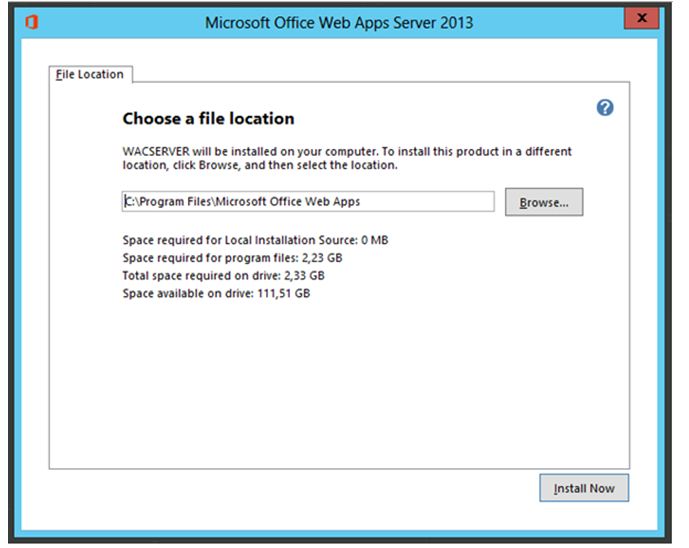Viewport: 689px width, 548px height.
Task: Click 'Total space required on drive: 2,33 GB'
Action: 224,276
